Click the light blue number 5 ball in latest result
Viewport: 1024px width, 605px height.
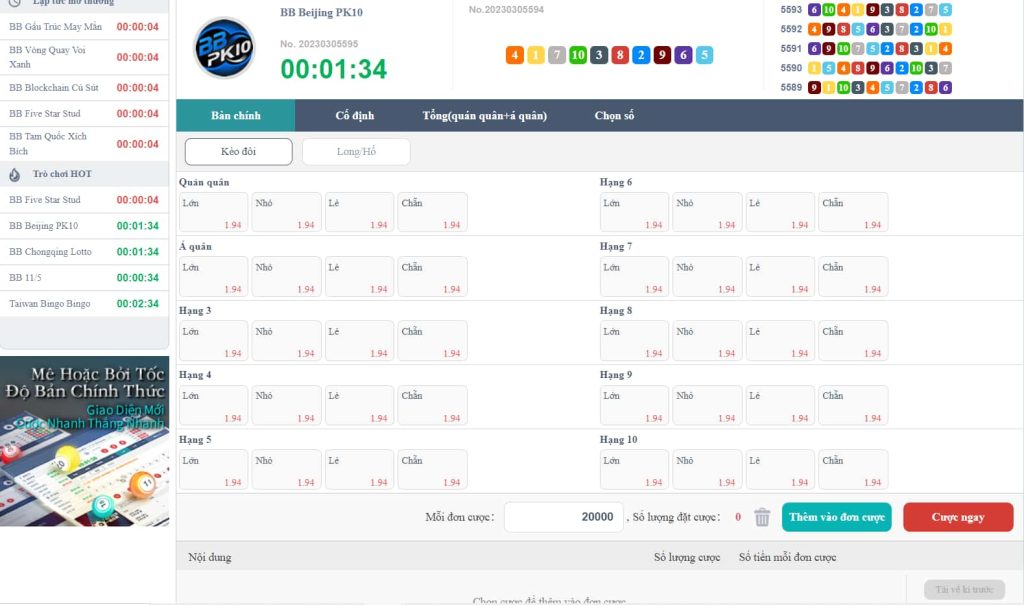(704, 55)
